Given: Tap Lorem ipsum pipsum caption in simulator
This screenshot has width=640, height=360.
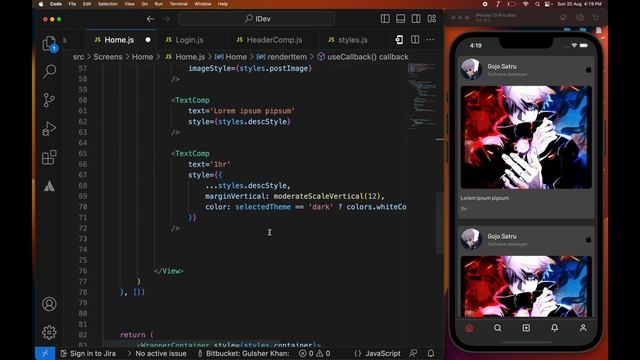Looking at the screenshot, I should point(484,198).
